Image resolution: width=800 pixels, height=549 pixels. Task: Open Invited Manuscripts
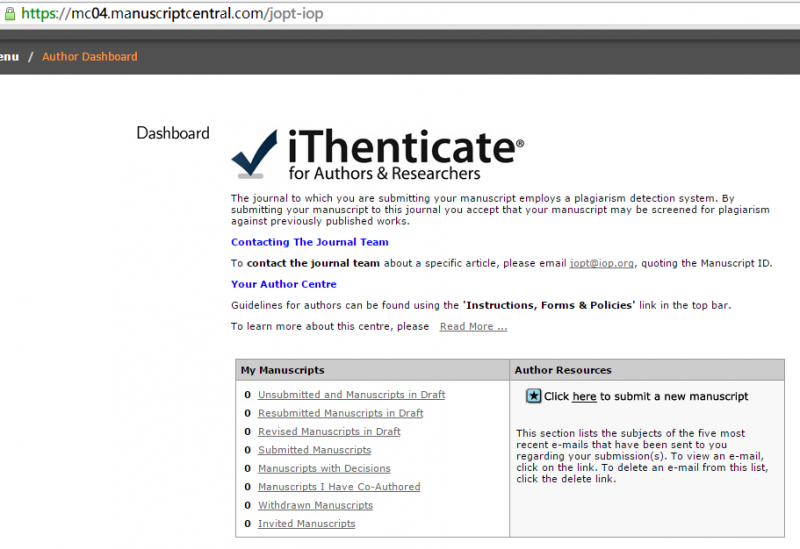(x=307, y=523)
